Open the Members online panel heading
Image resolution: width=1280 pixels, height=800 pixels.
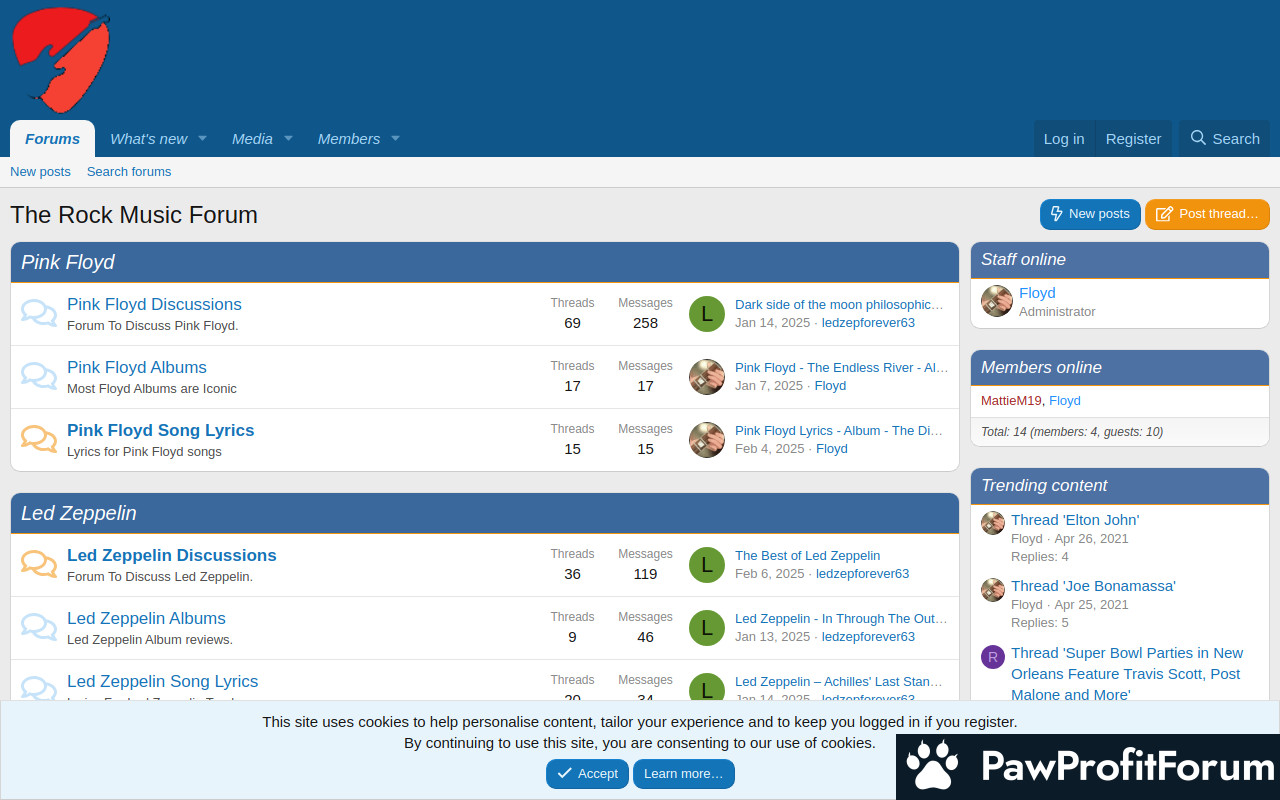[1041, 368]
